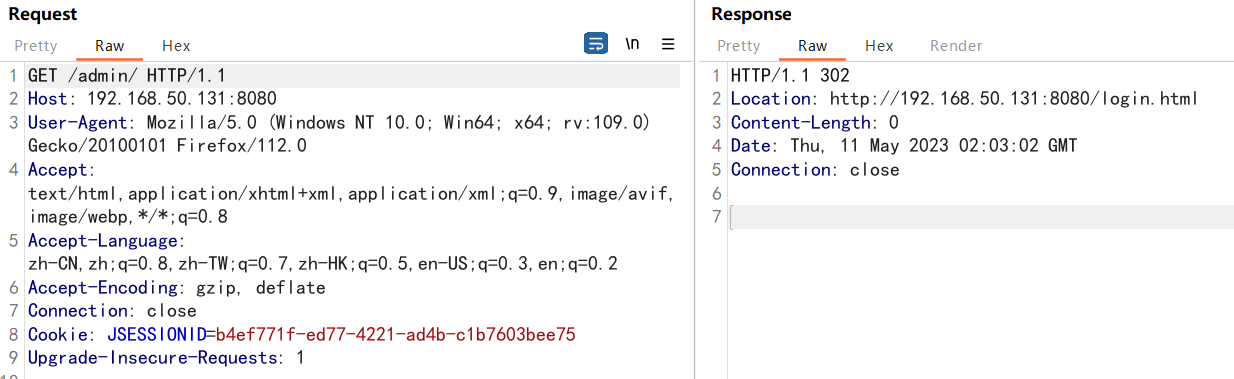The width and height of the screenshot is (1234, 379).
Task: Click the Content-Length header in response
Action: 815,122
